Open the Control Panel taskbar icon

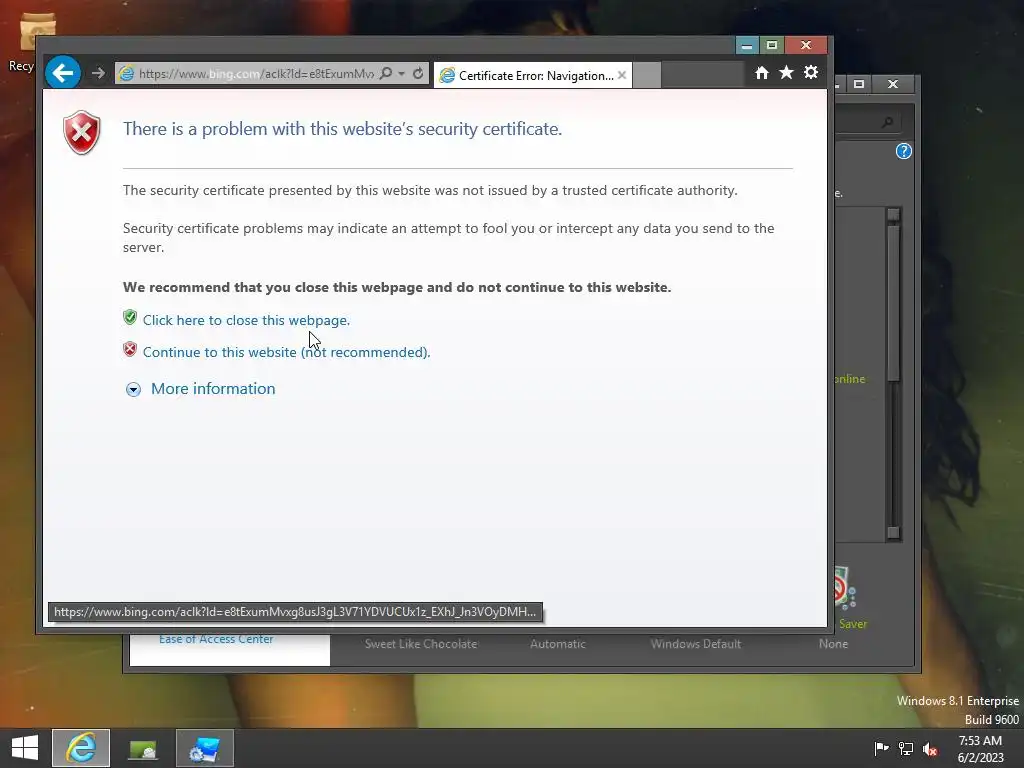click(204, 748)
